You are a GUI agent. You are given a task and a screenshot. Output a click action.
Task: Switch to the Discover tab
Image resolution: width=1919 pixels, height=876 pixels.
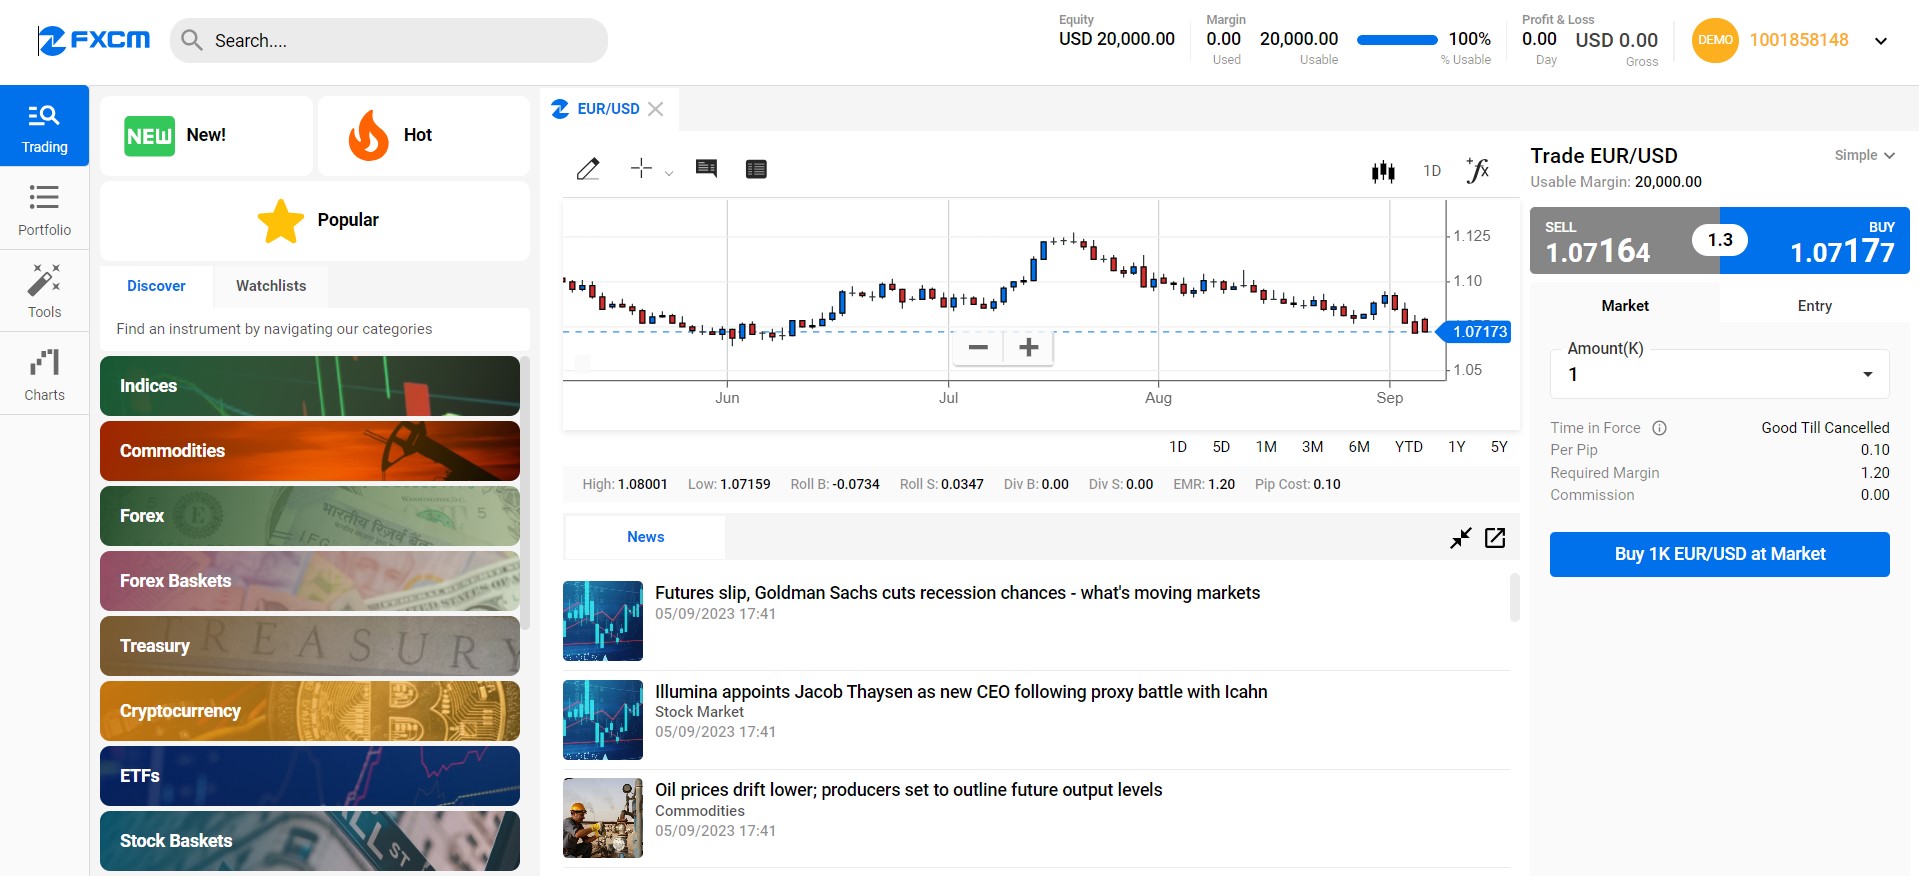tap(156, 286)
